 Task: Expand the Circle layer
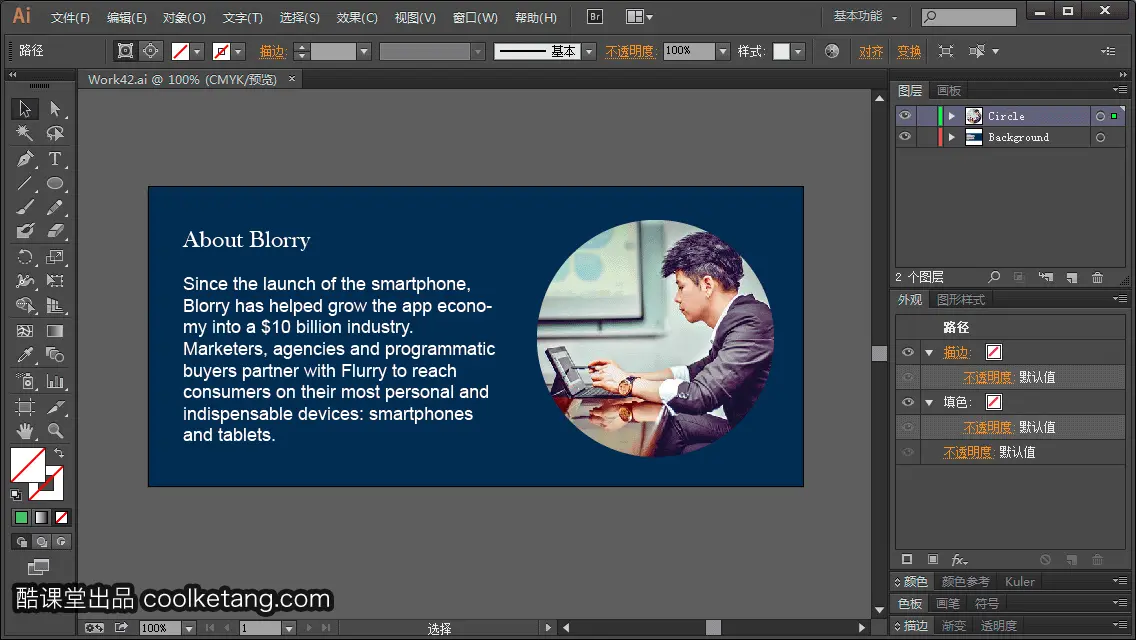pos(952,116)
